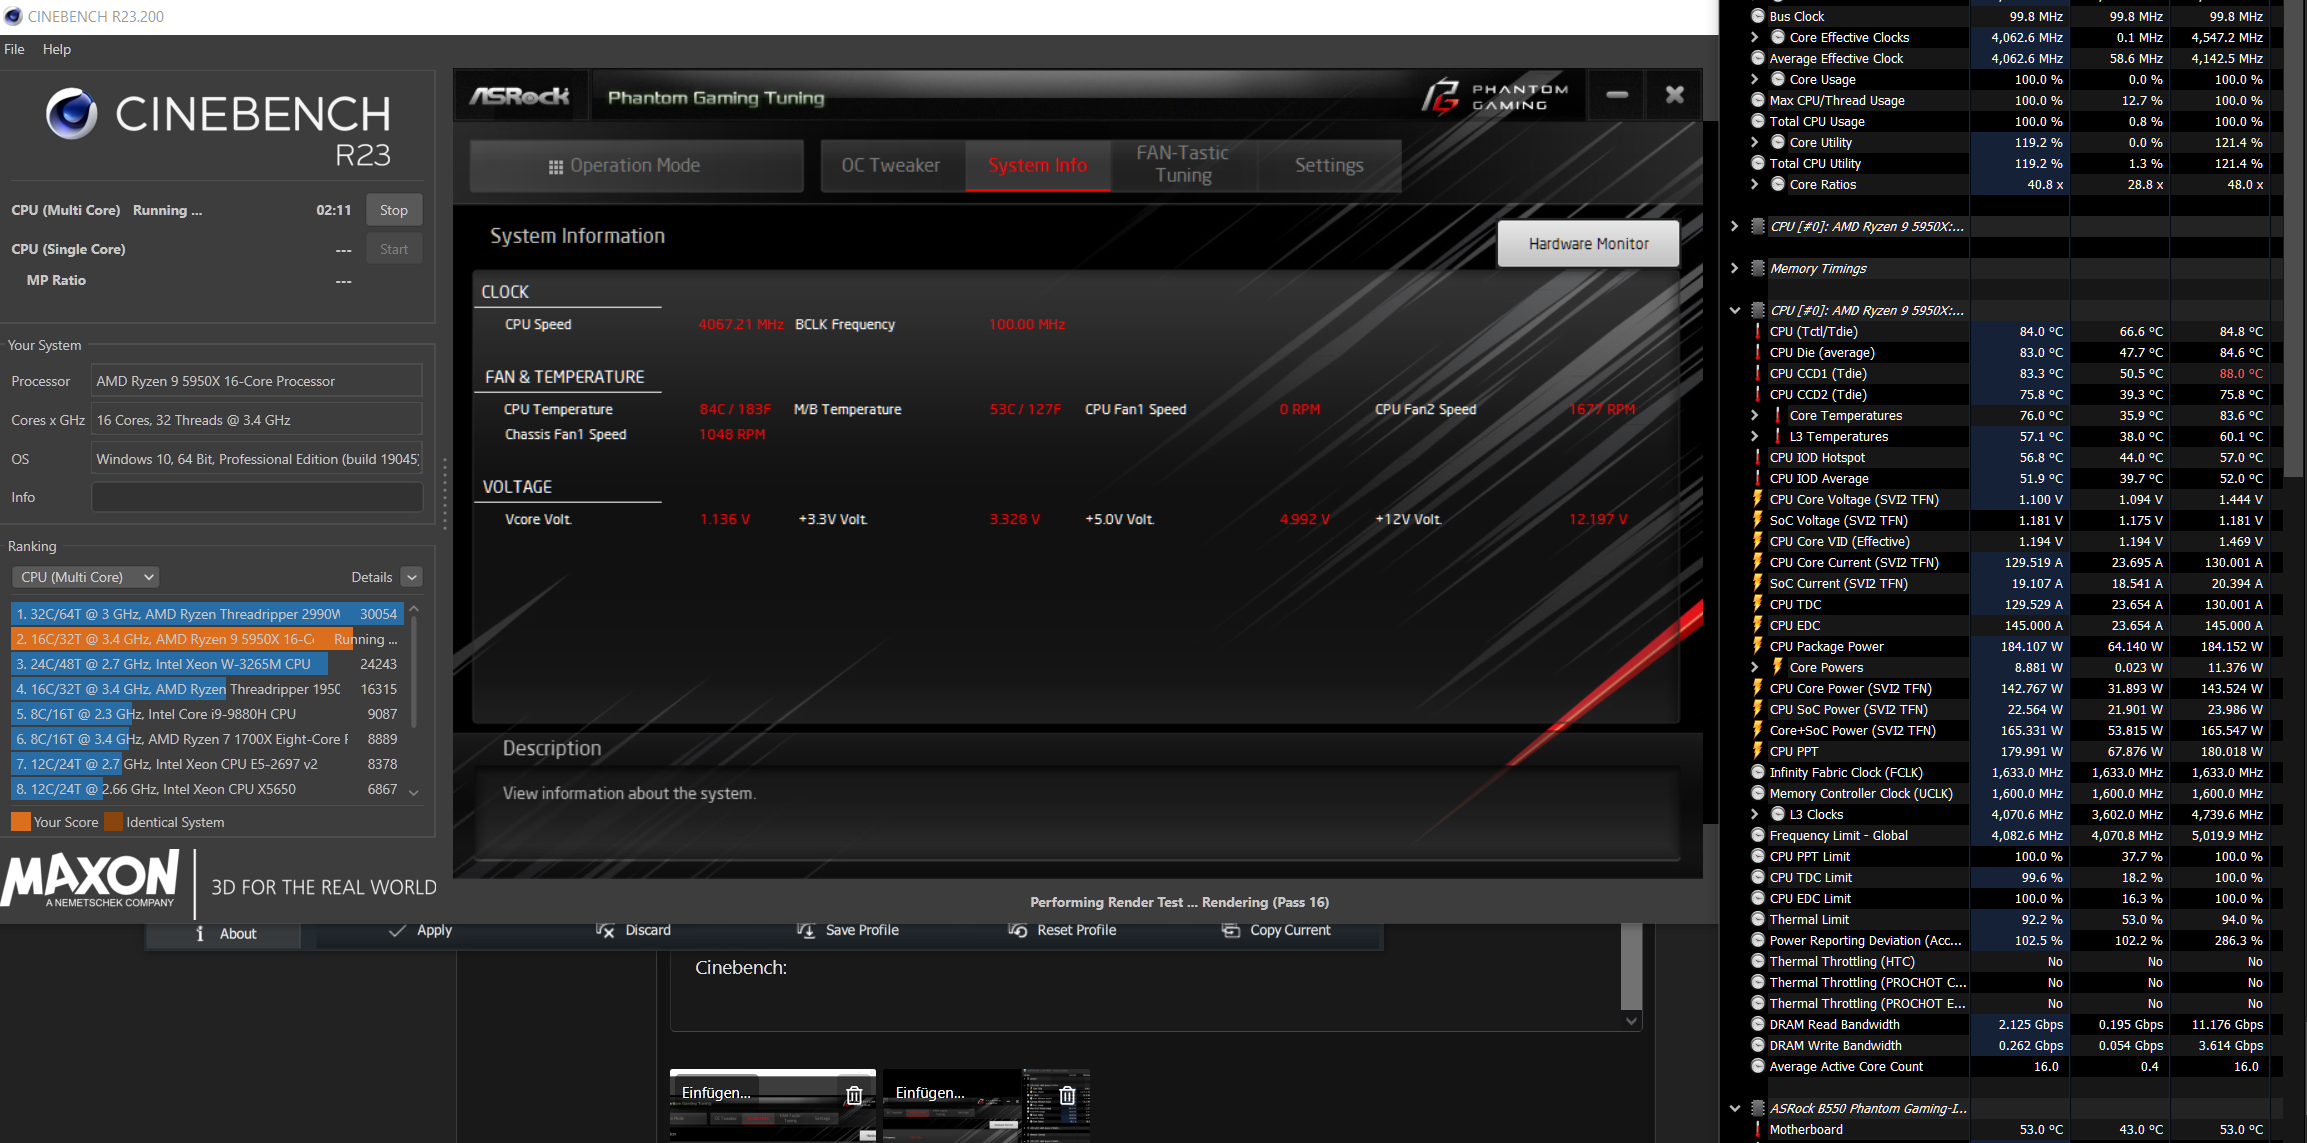The height and width of the screenshot is (1143, 2307).
Task: Click the Save Profile icon
Action: point(806,930)
